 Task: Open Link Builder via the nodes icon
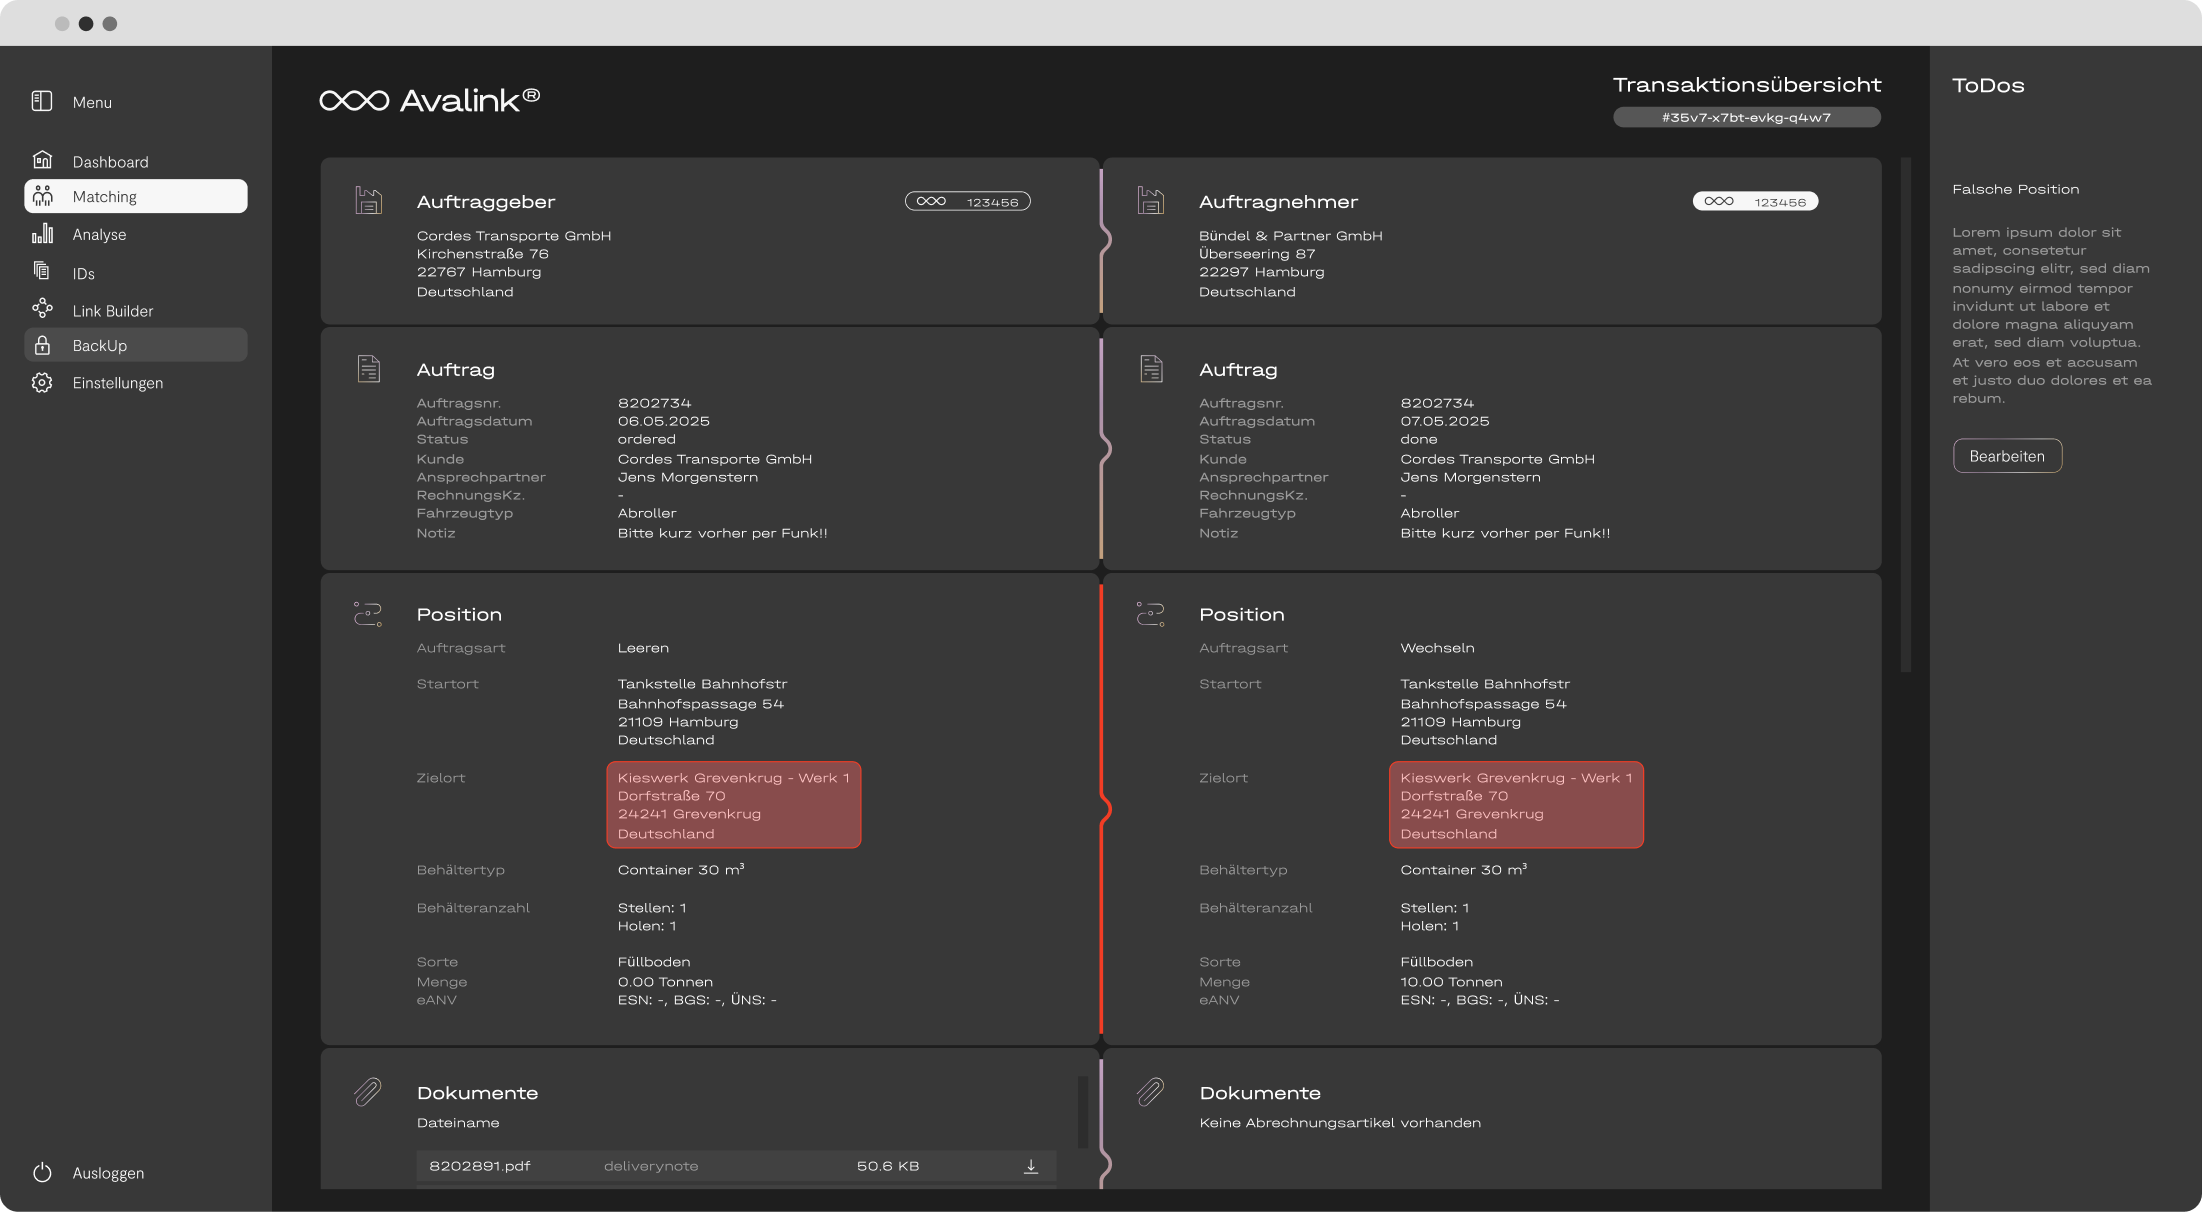click(42, 308)
